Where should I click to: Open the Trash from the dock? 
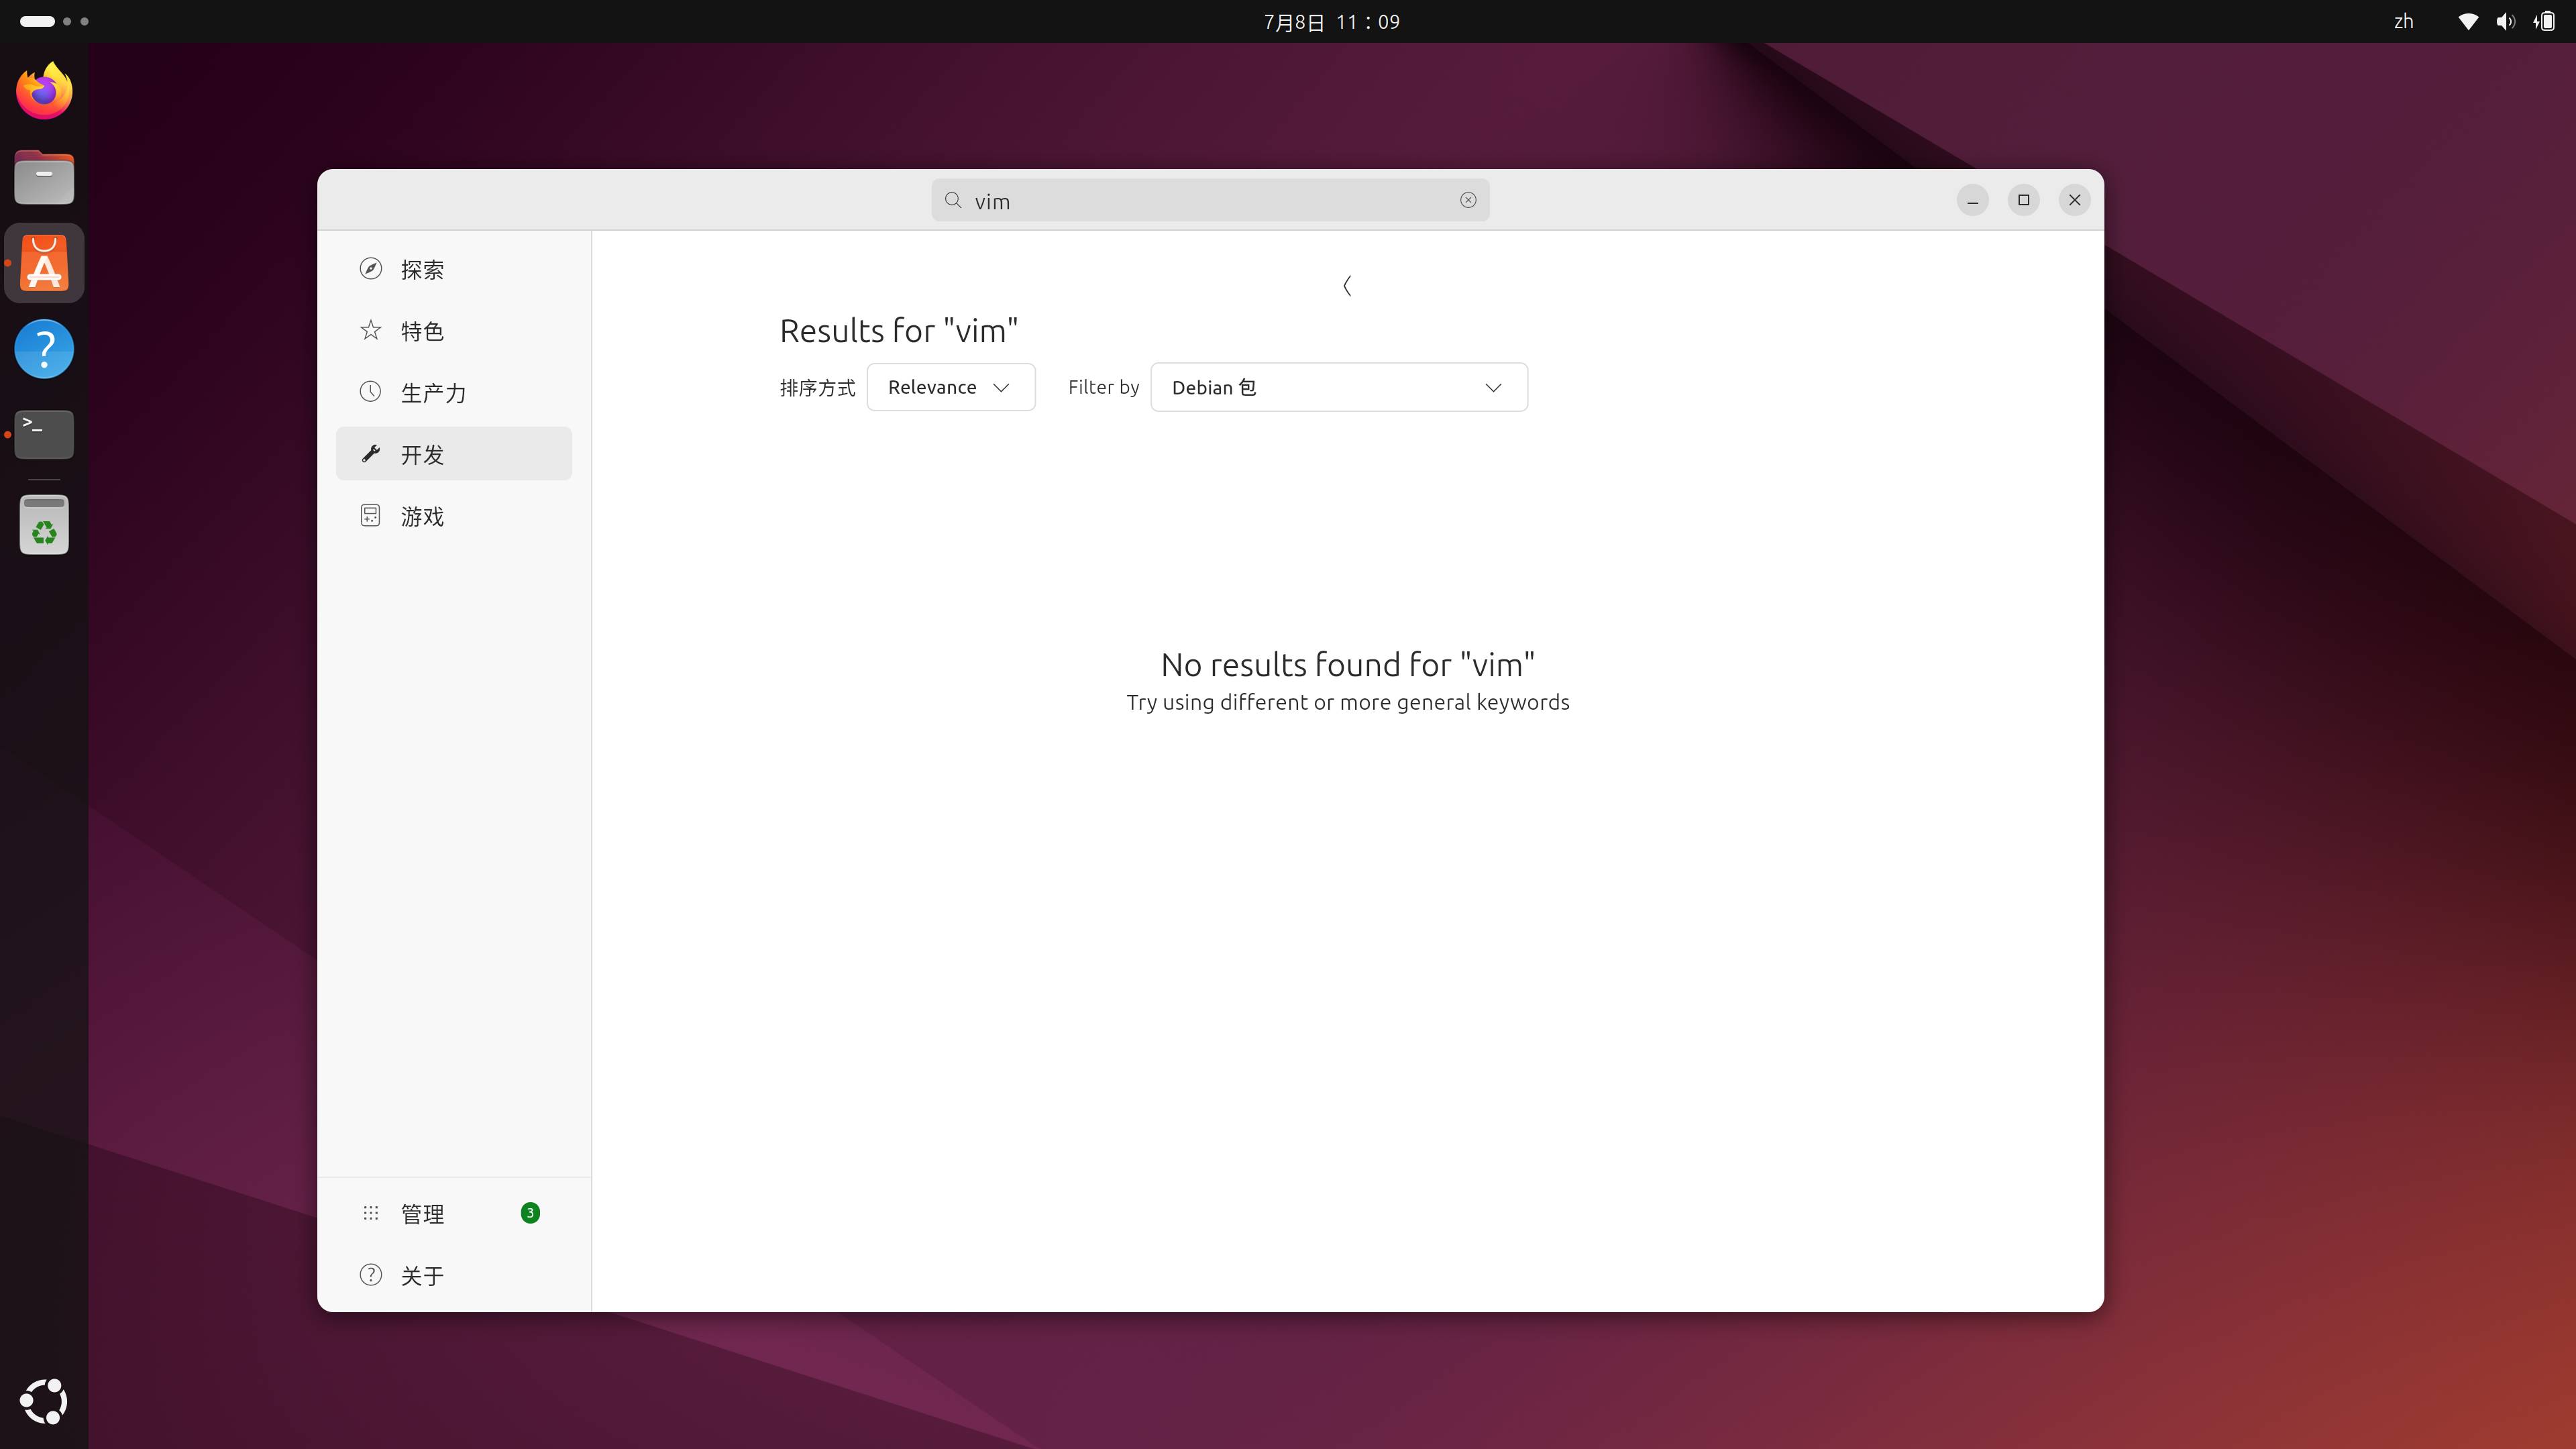click(44, 524)
